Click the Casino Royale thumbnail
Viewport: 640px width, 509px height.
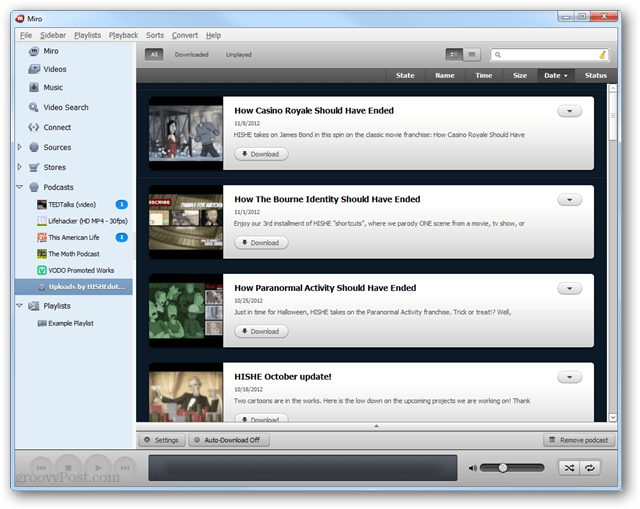click(x=186, y=133)
